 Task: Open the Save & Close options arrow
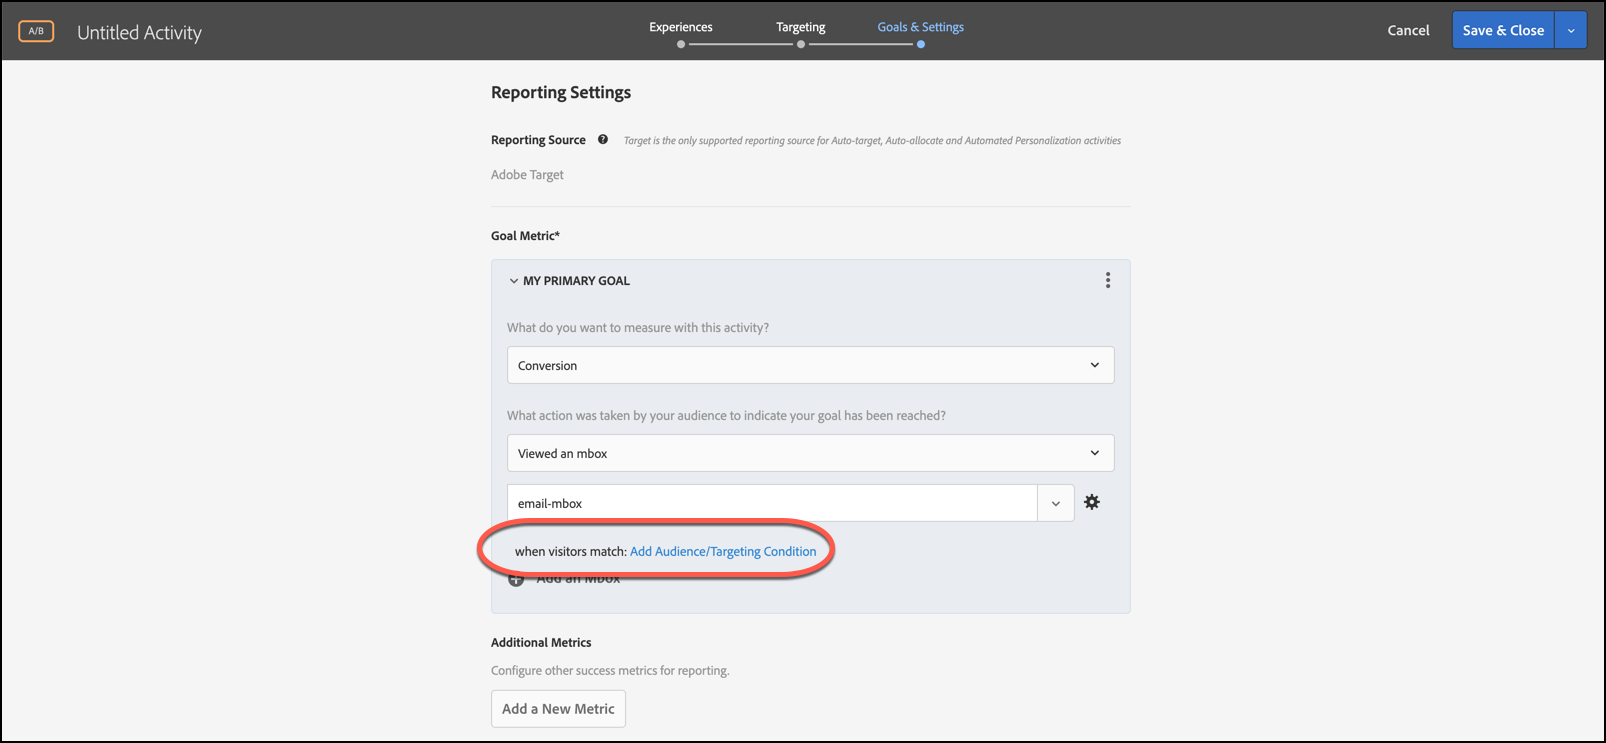1571,31
